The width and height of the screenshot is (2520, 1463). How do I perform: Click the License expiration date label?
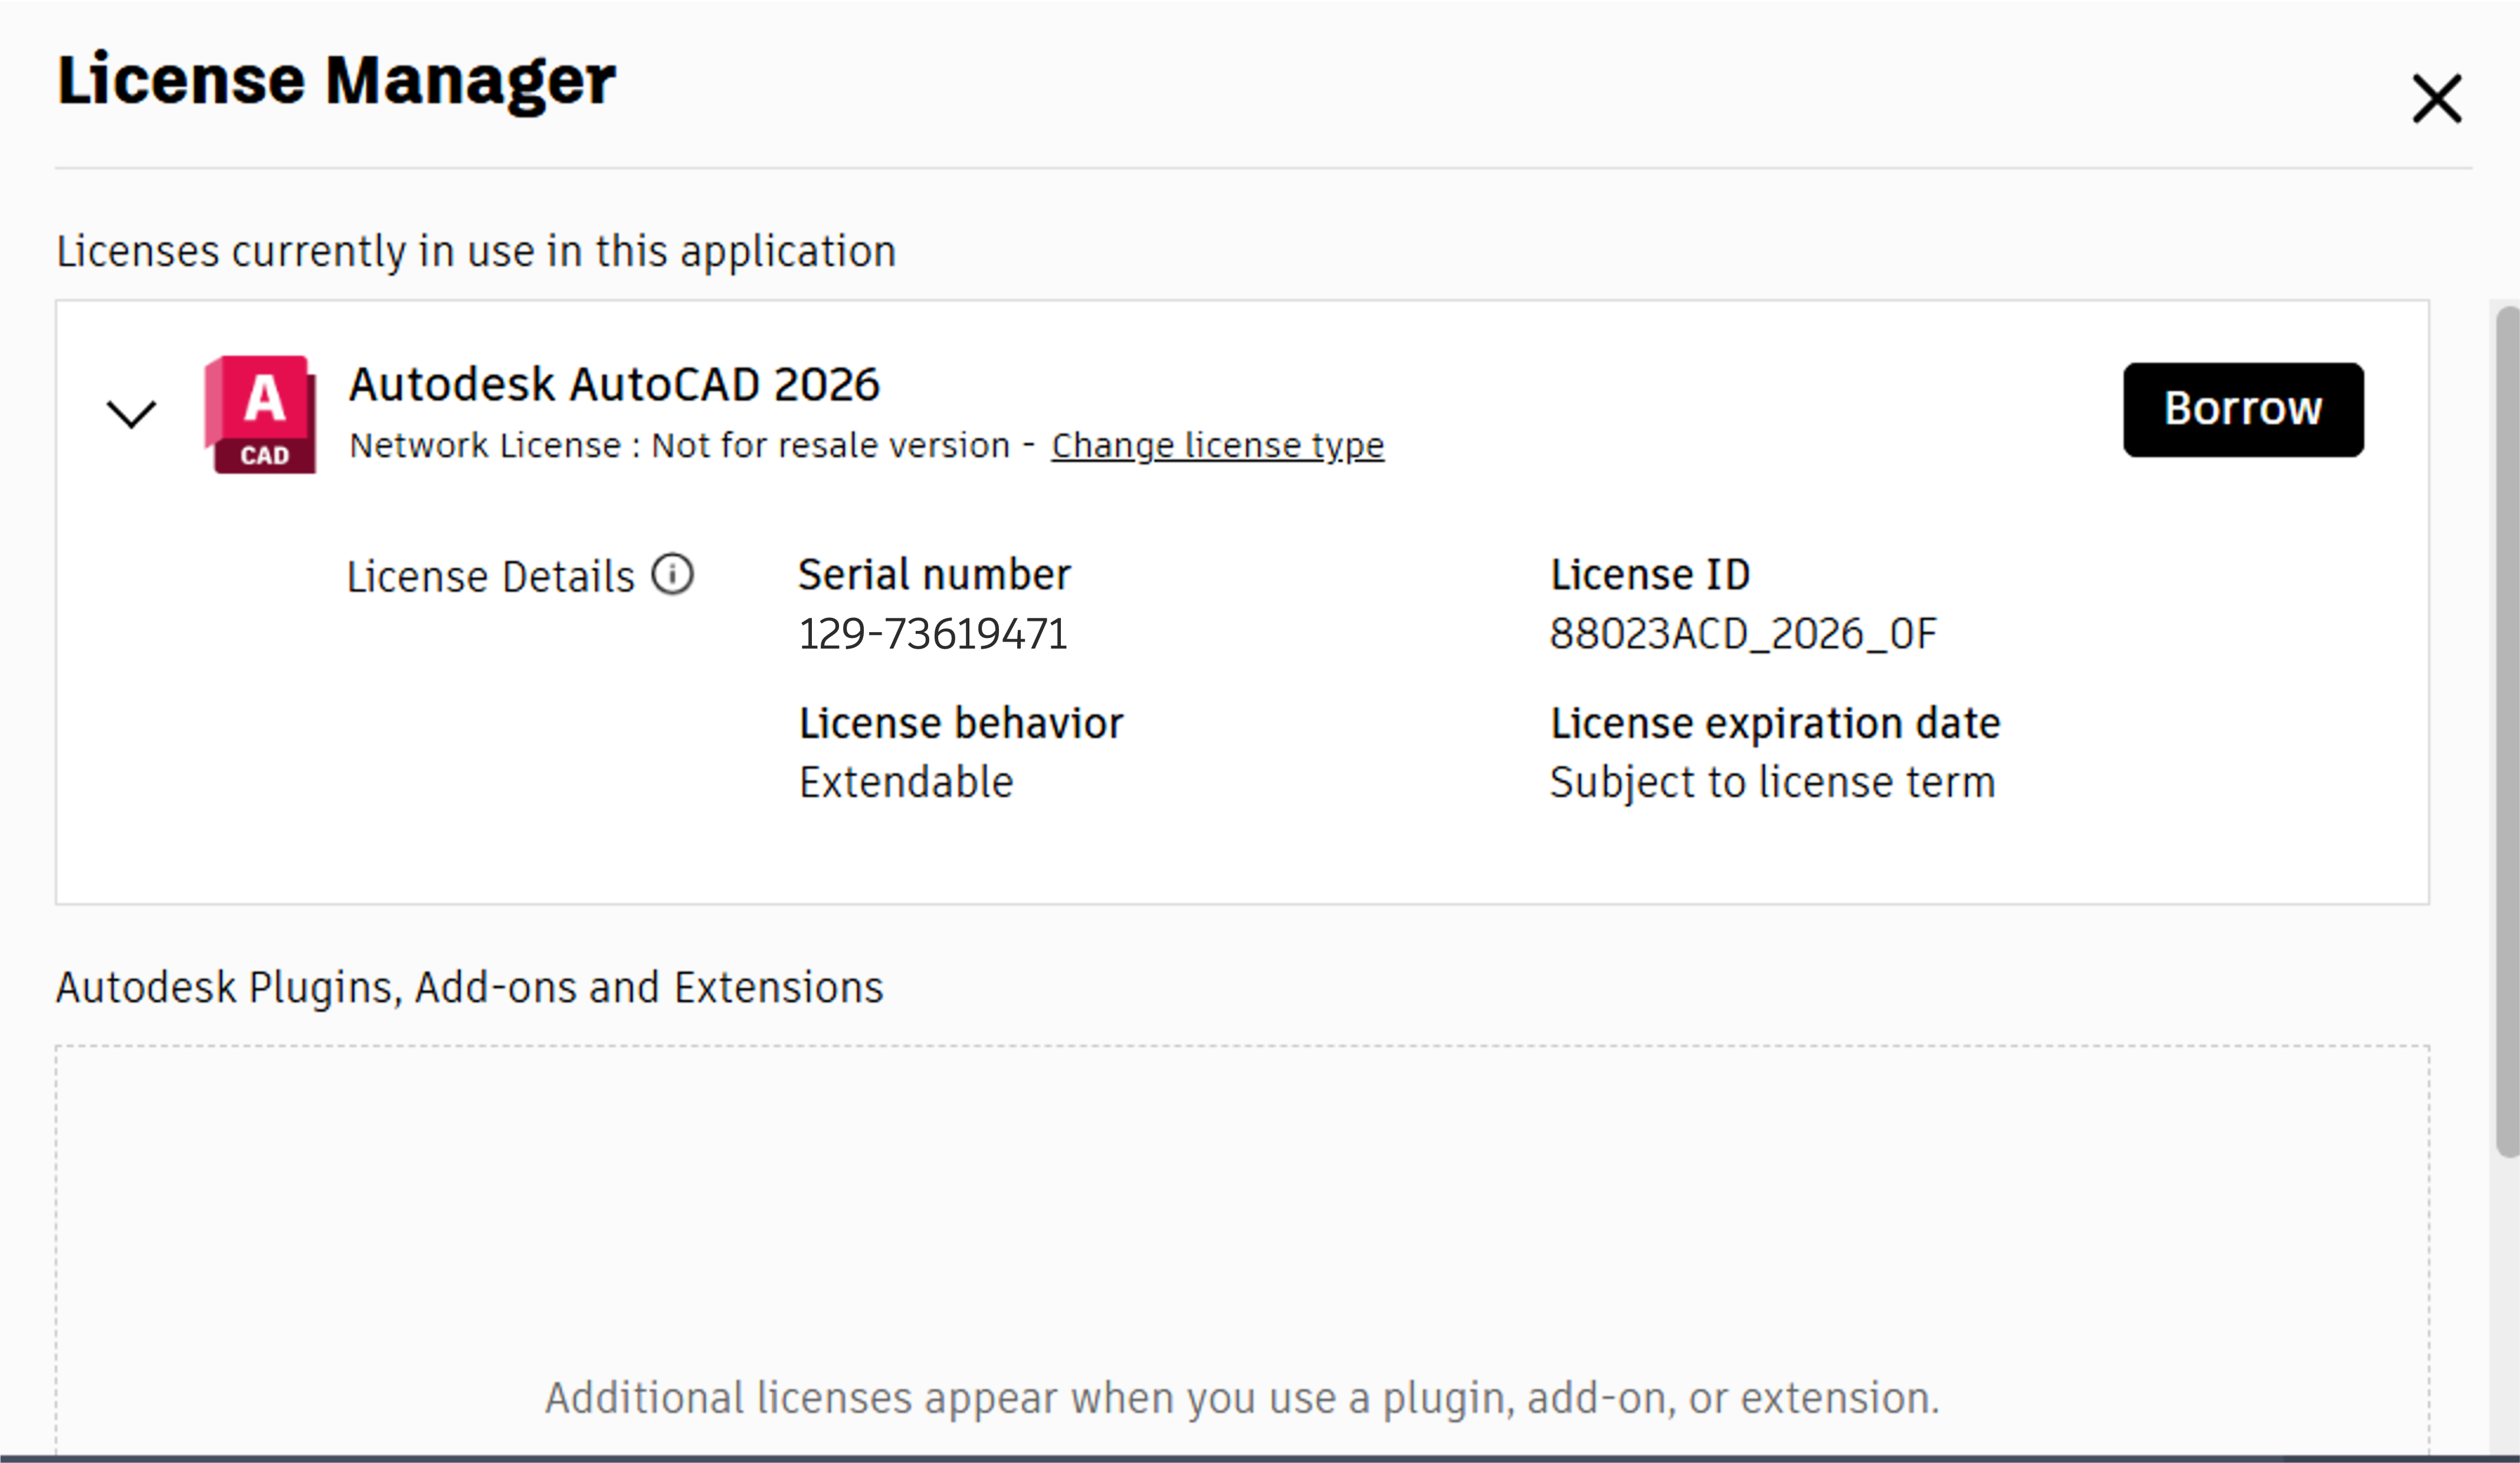(1774, 723)
